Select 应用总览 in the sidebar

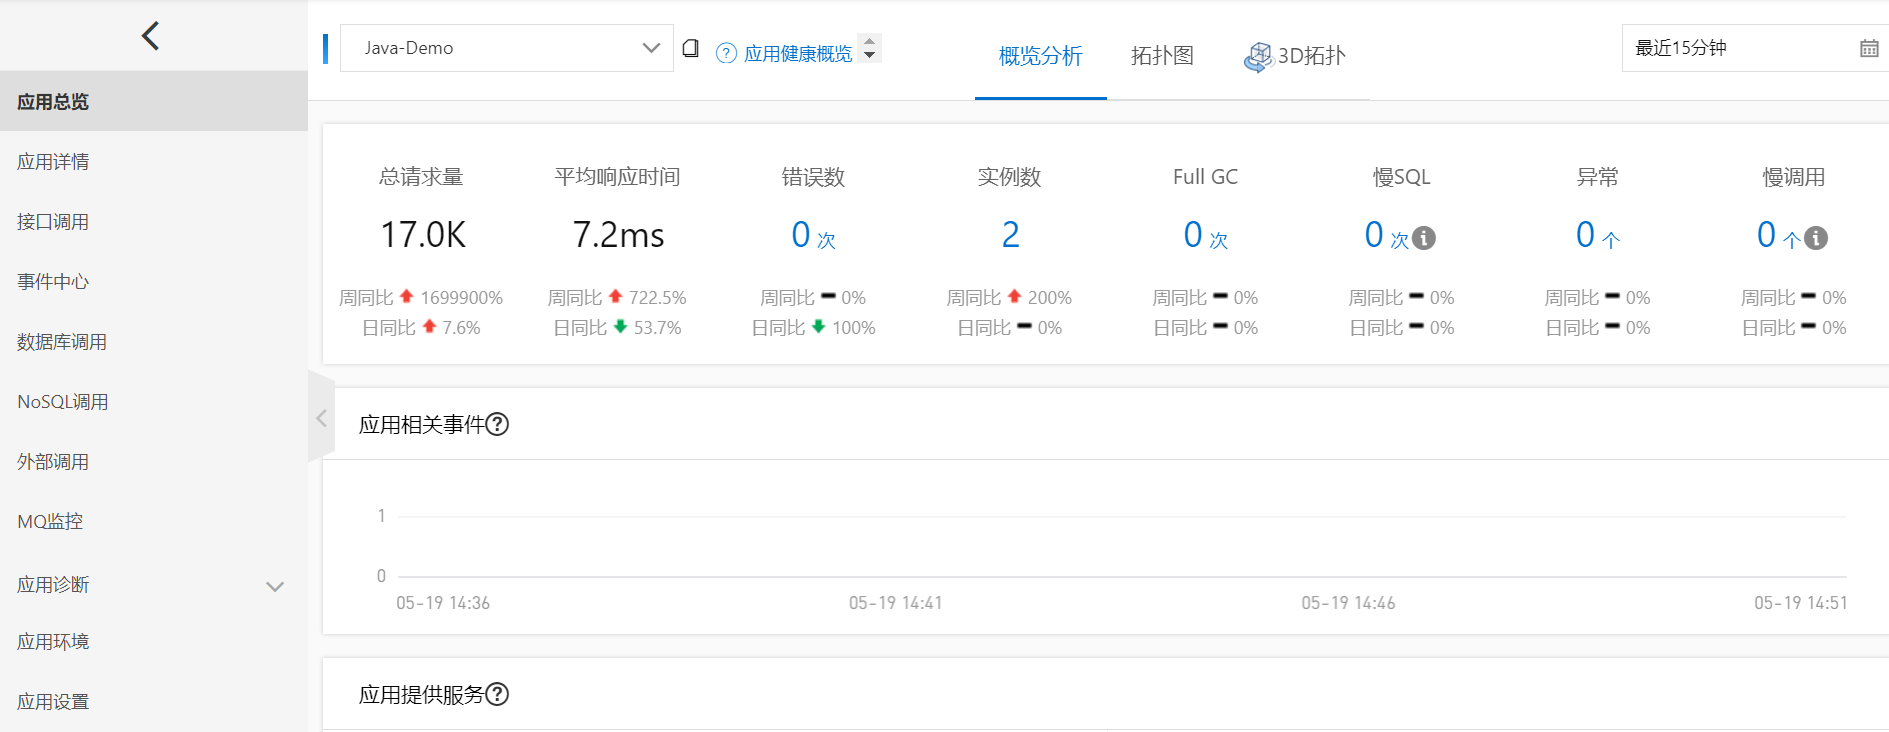point(154,101)
